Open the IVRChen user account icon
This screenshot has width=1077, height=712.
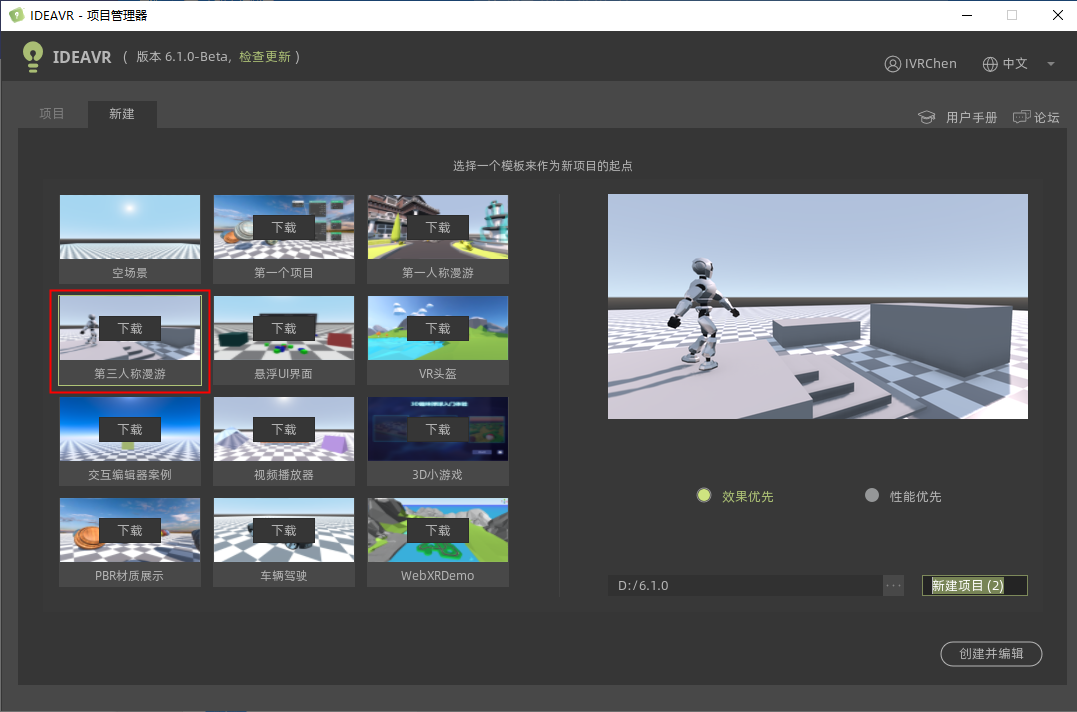(x=892, y=64)
